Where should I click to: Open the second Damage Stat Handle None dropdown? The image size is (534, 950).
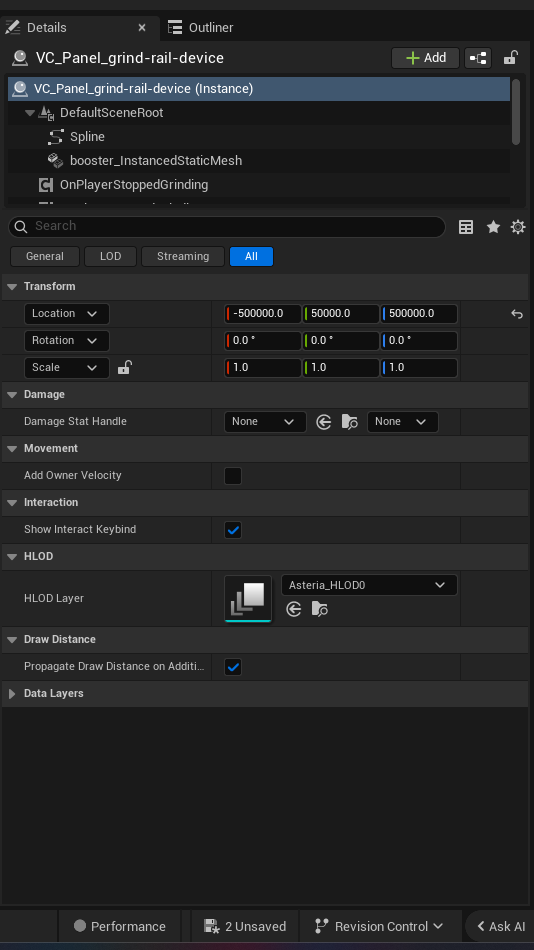click(x=402, y=422)
